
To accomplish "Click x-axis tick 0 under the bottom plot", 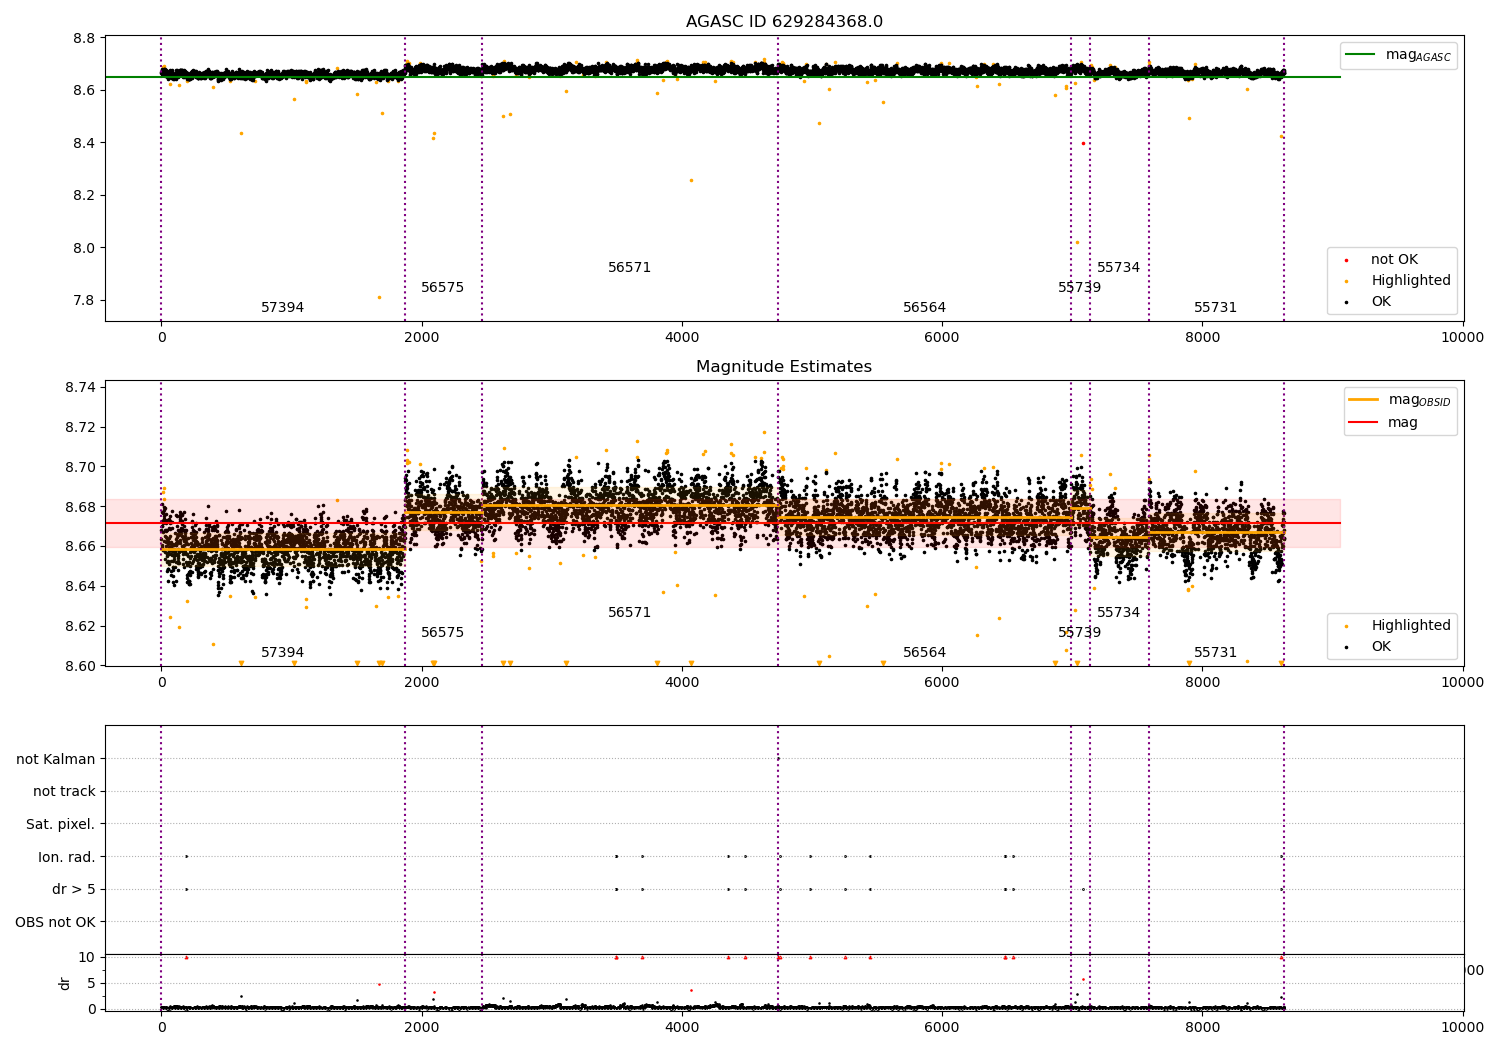I will pos(161,1028).
